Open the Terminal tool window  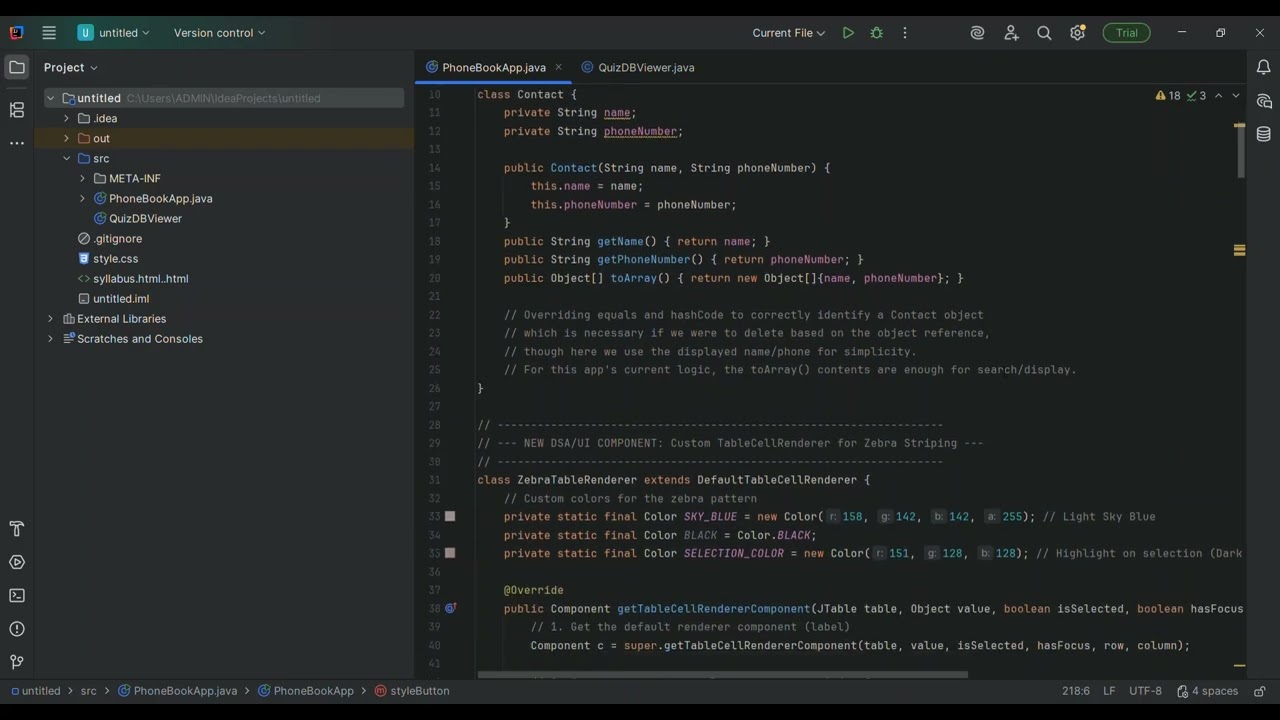point(17,596)
